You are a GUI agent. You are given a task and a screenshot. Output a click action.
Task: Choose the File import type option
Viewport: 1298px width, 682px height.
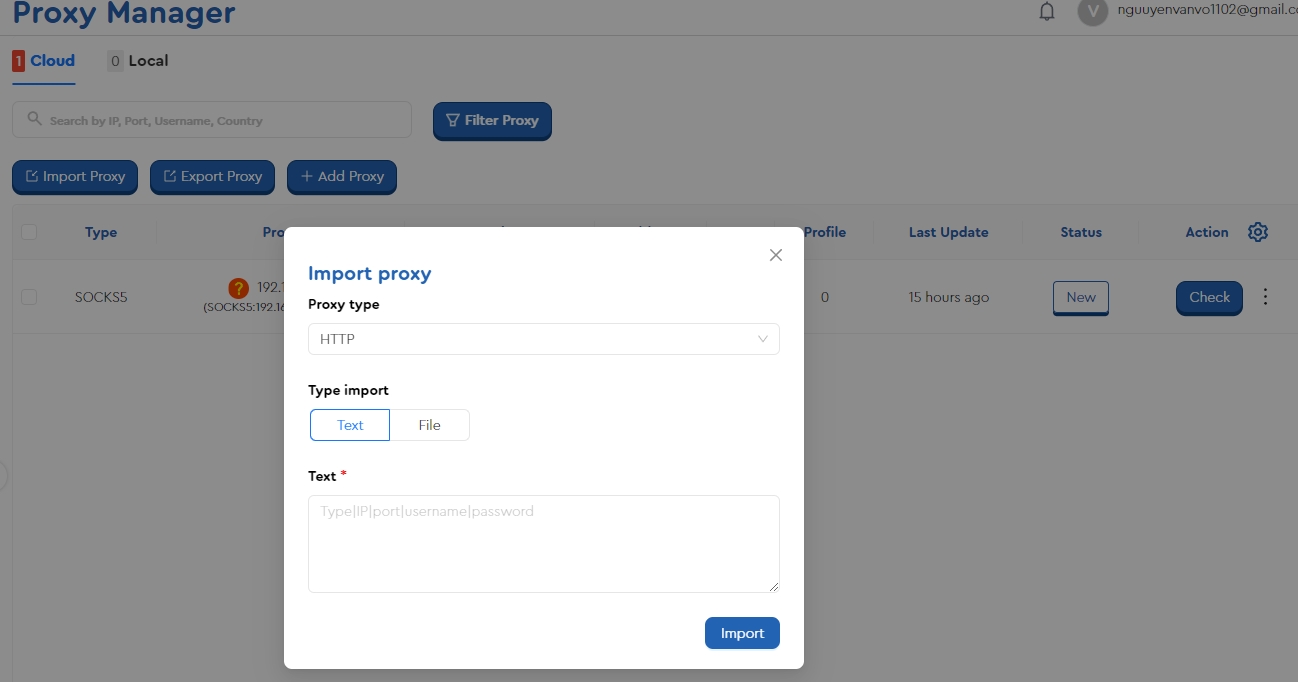(x=429, y=425)
